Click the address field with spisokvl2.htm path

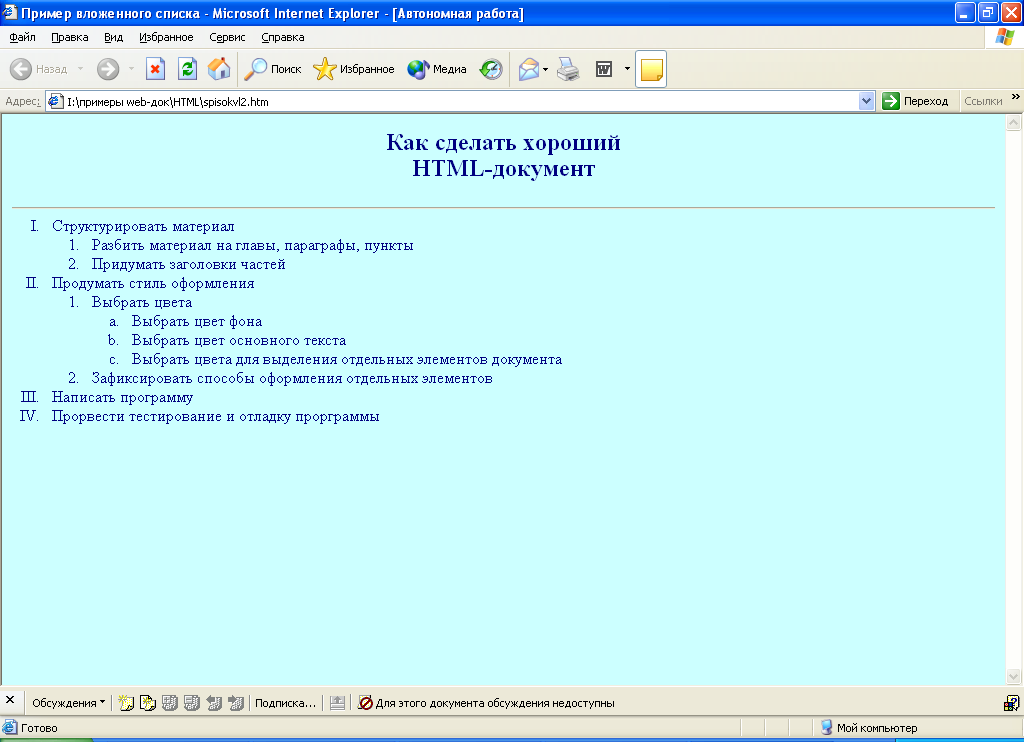462,101
